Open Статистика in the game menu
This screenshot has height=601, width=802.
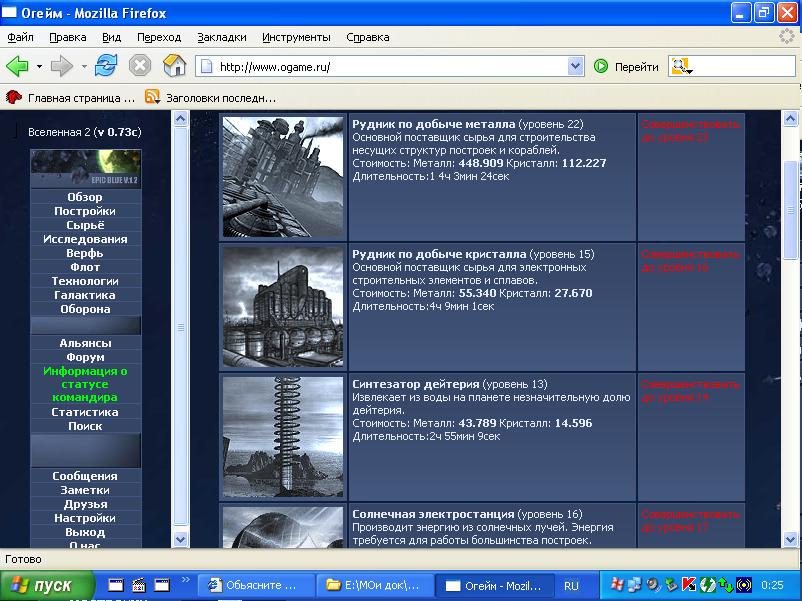pos(85,412)
